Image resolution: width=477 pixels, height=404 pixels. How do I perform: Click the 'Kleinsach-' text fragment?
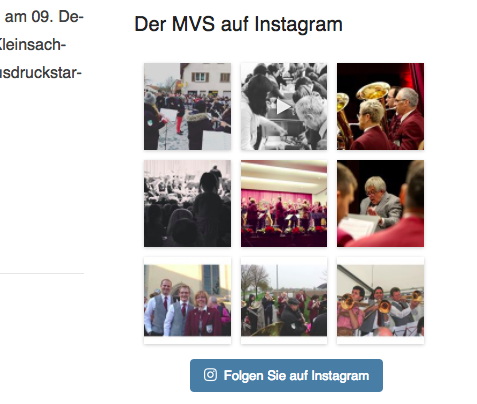click(33, 44)
